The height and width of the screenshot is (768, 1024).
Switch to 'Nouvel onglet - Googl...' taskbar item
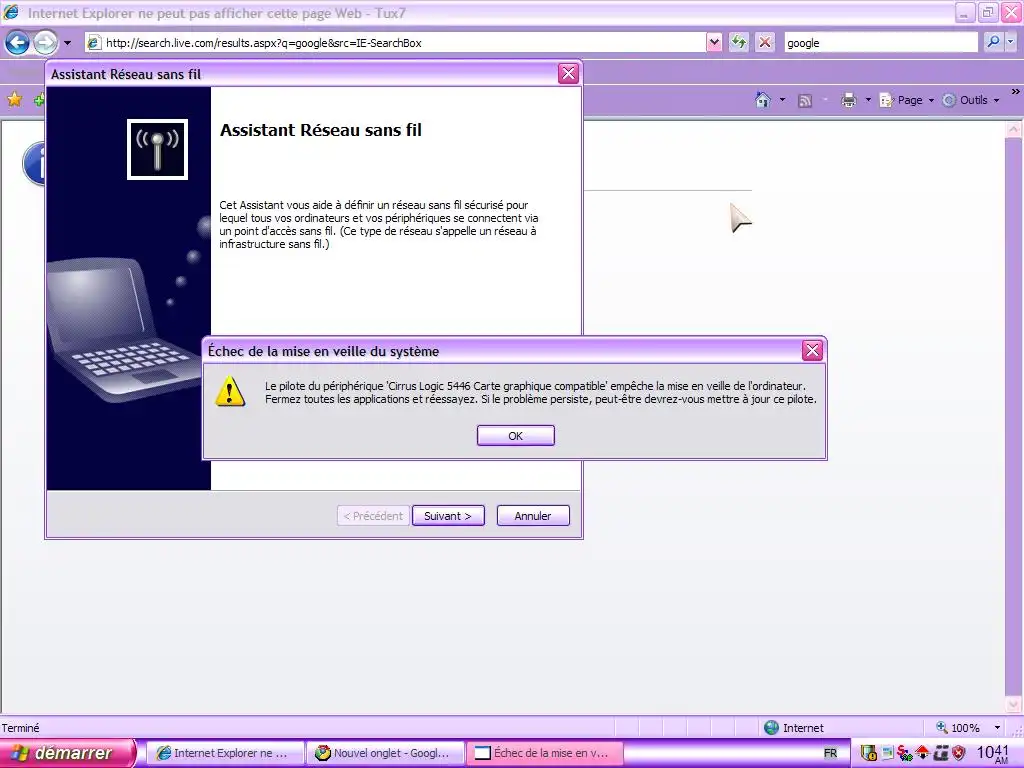click(385, 753)
